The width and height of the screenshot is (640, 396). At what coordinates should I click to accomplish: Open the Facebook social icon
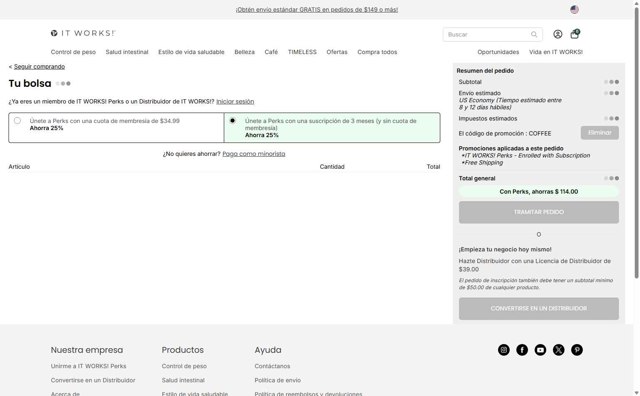pyautogui.click(x=522, y=350)
